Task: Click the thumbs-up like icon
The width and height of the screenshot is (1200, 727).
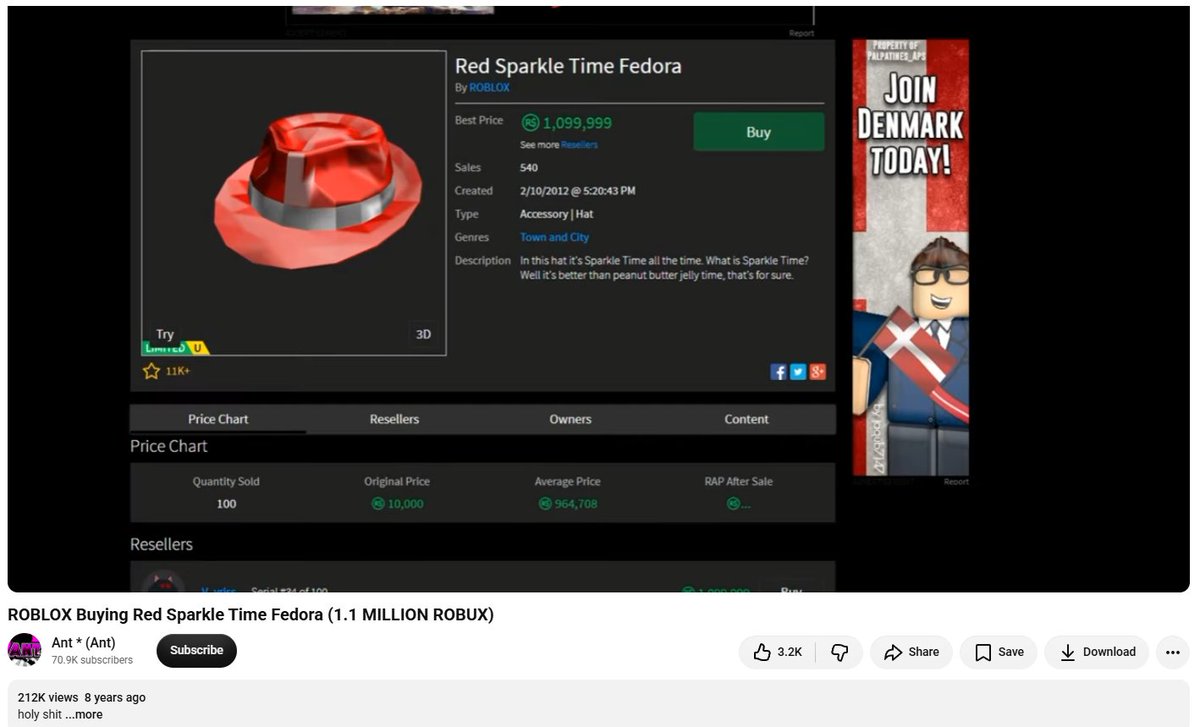Action: pos(762,652)
